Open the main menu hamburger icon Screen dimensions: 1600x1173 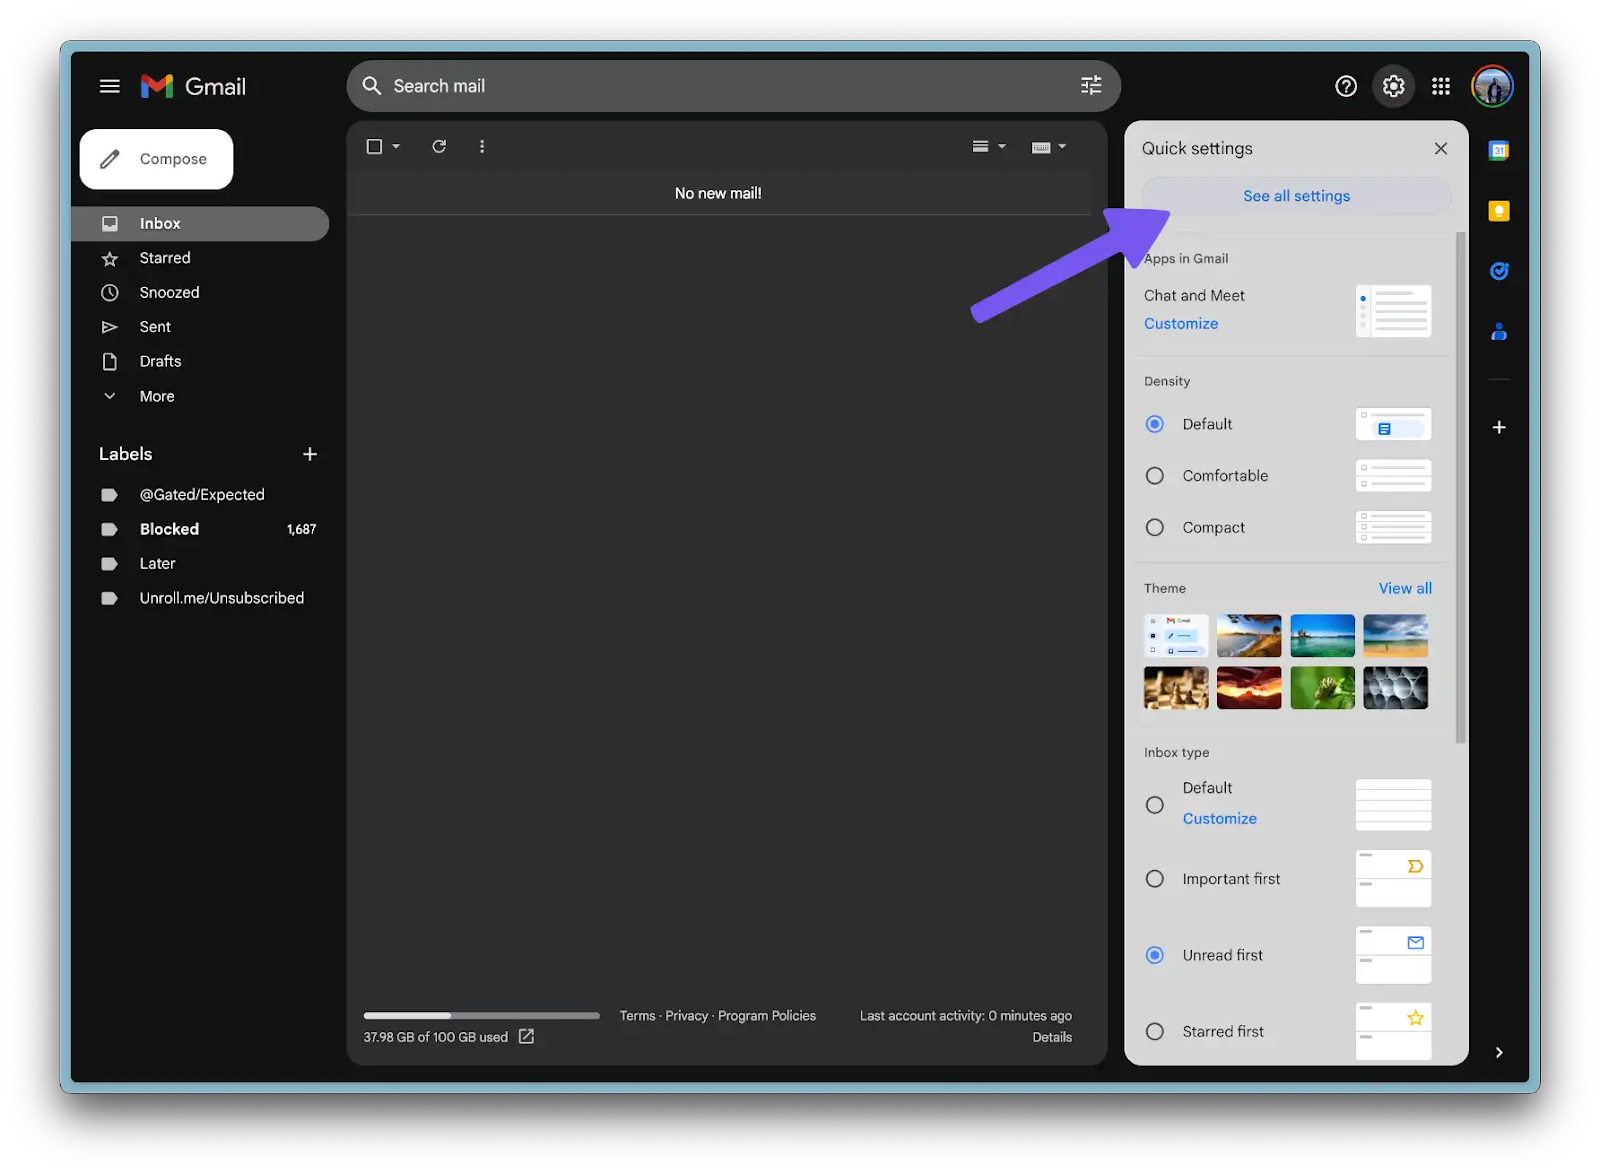tap(110, 86)
